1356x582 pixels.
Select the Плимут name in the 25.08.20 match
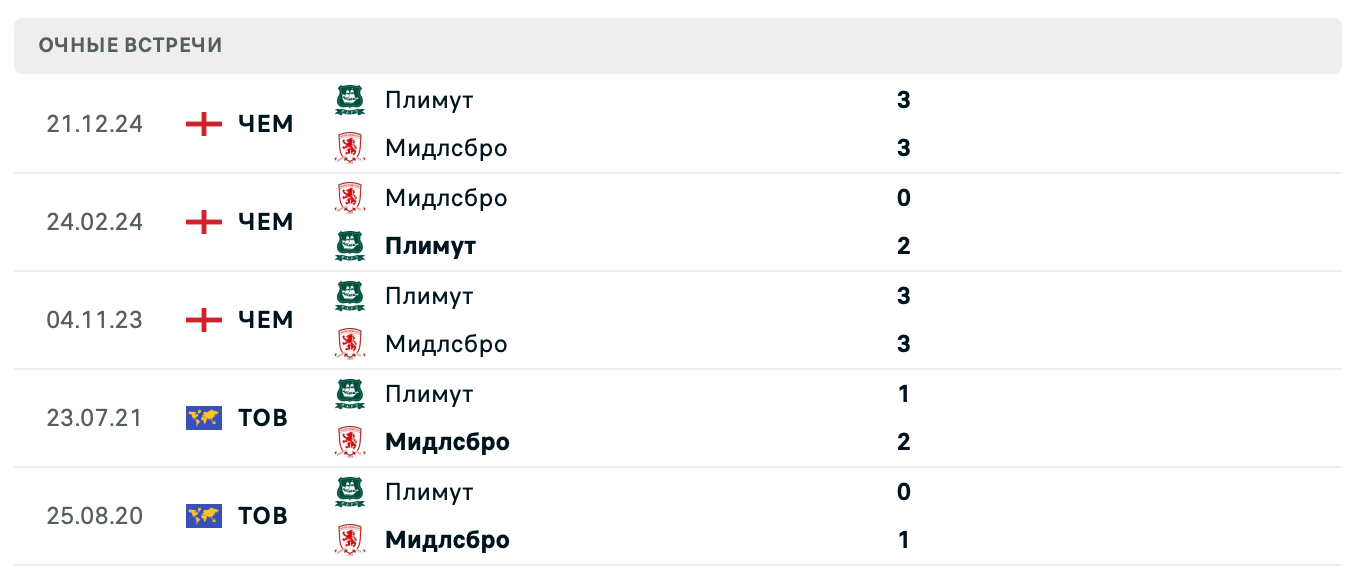coord(429,492)
